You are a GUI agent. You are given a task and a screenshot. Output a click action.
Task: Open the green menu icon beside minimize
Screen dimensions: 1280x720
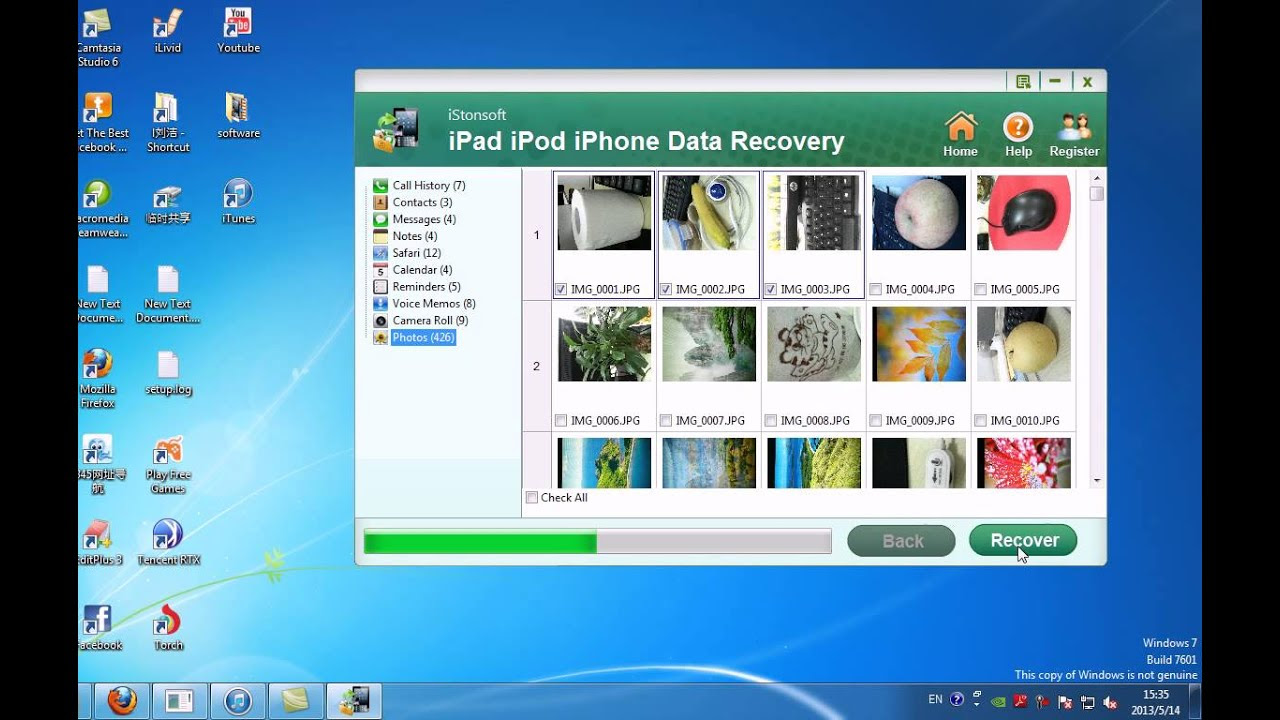click(1023, 82)
